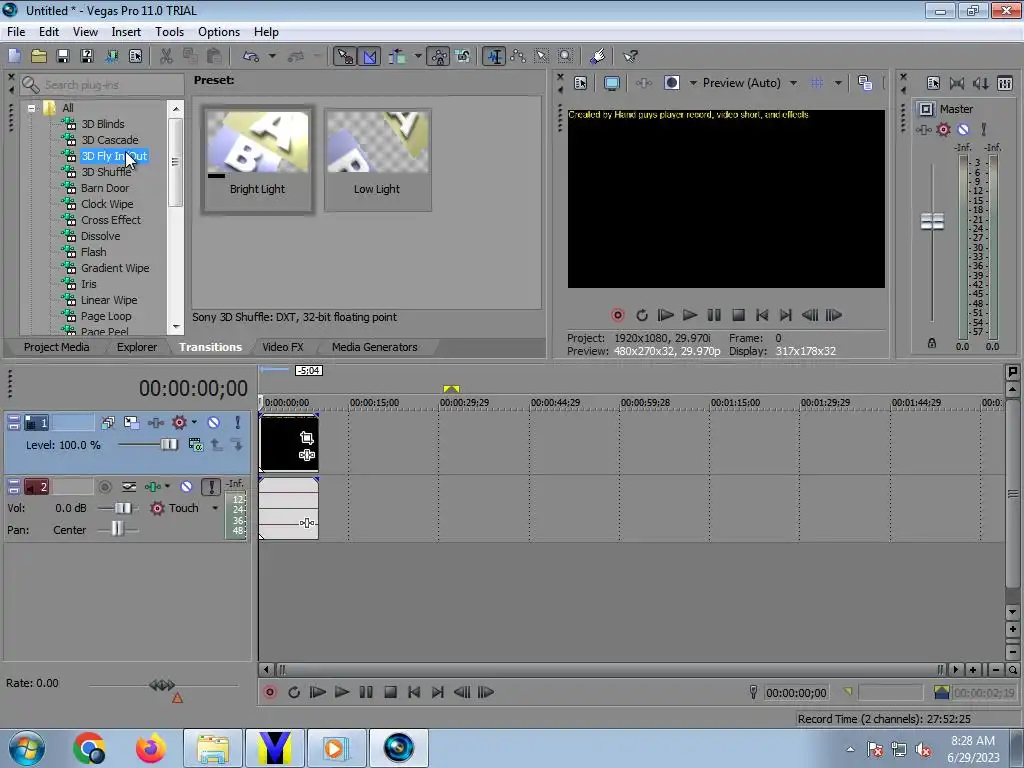This screenshot has width=1024, height=768.
Task: Launch Firefox from the taskbar
Action: 151,748
